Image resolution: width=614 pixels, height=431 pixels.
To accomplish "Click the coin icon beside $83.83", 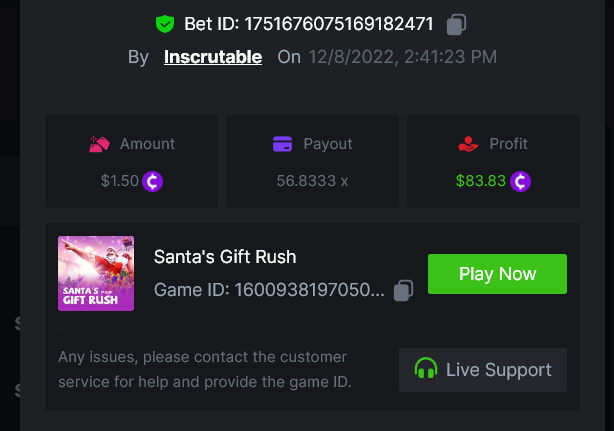I will point(520,182).
